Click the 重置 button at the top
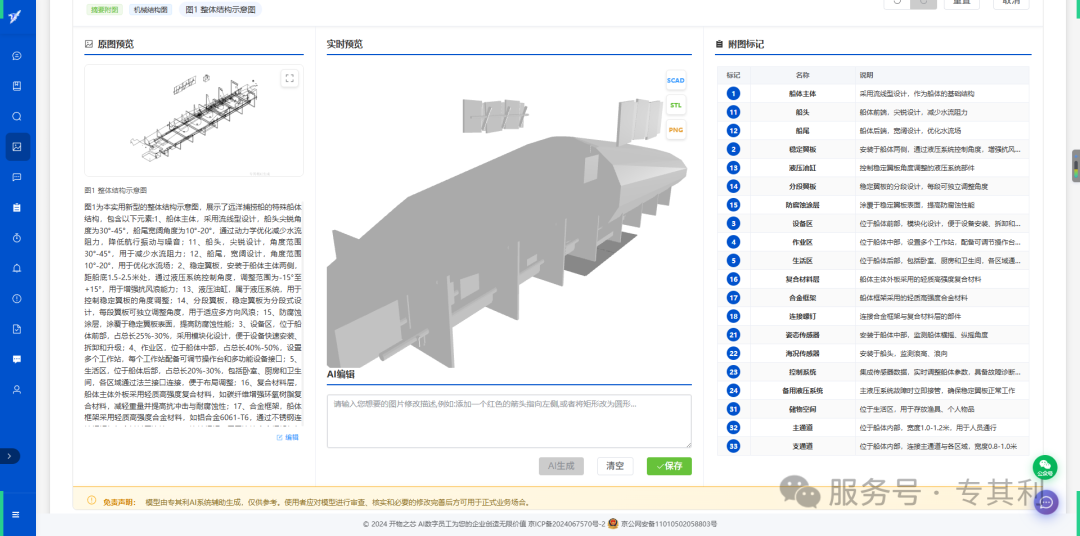This screenshot has height=536, width=1080. pos(962,3)
